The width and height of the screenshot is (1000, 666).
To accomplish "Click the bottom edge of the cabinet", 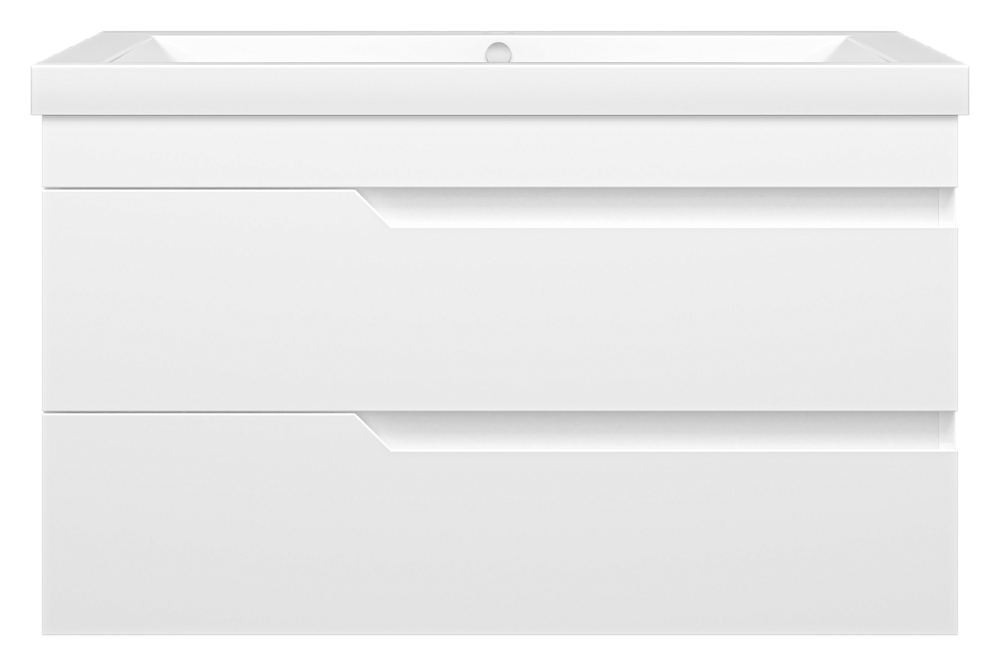I will tap(499, 635).
